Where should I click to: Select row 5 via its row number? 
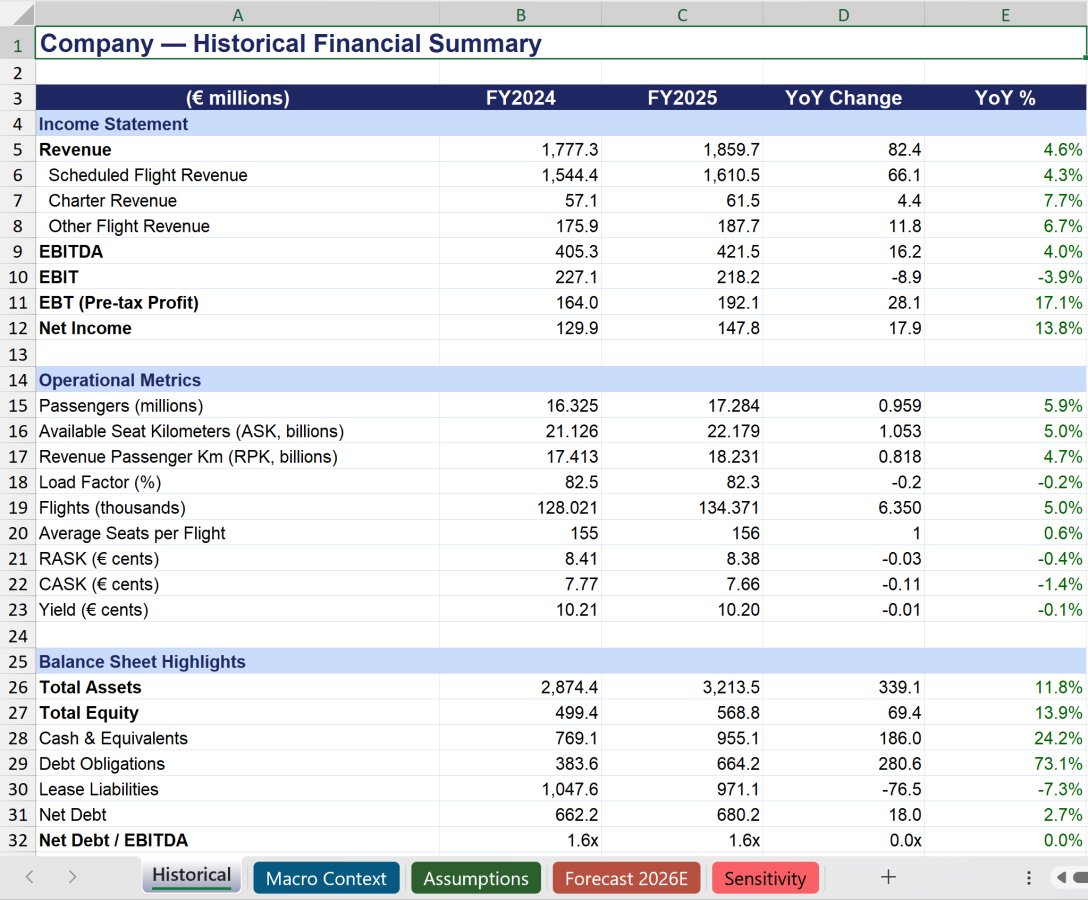point(17,150)
